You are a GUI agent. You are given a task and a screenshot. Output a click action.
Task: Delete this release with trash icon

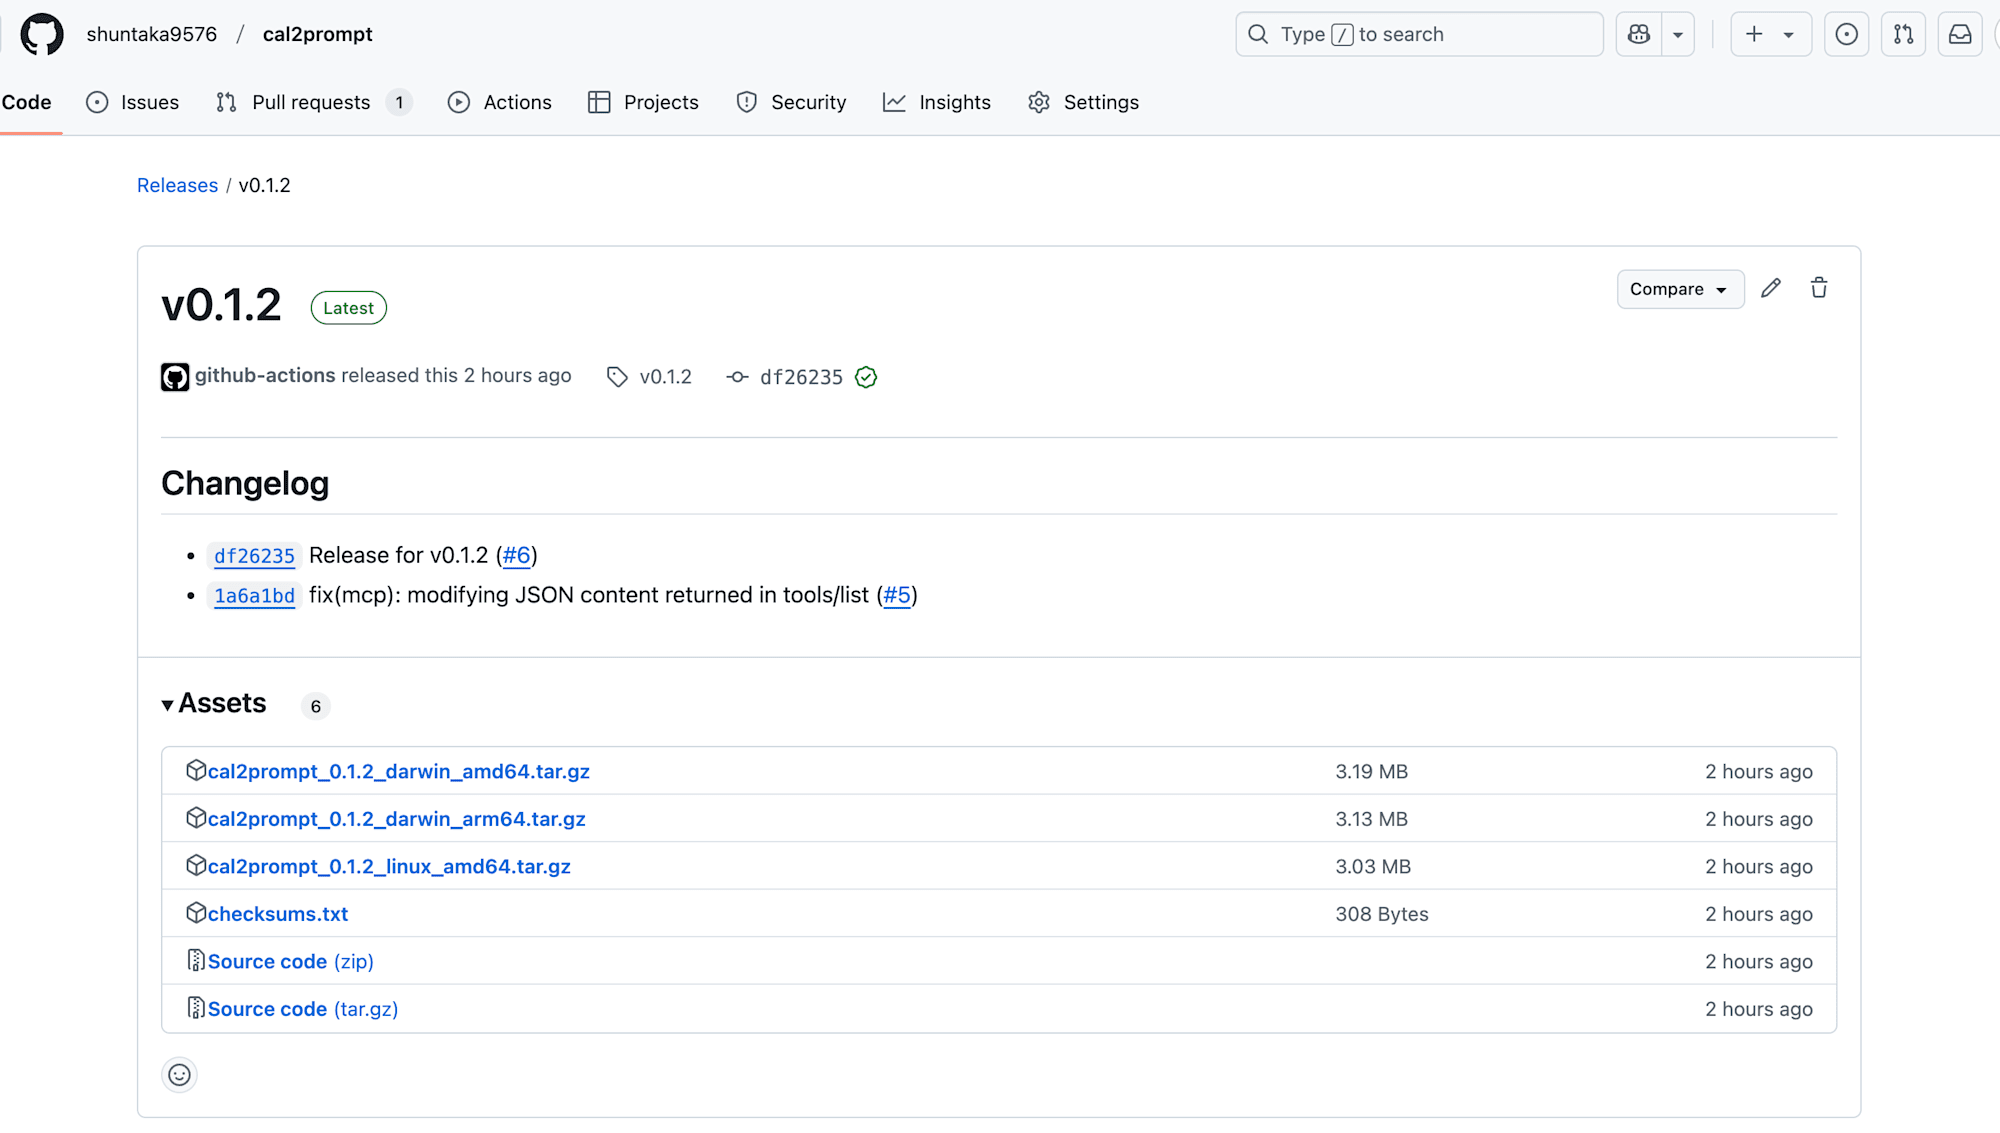(1819, 288)
